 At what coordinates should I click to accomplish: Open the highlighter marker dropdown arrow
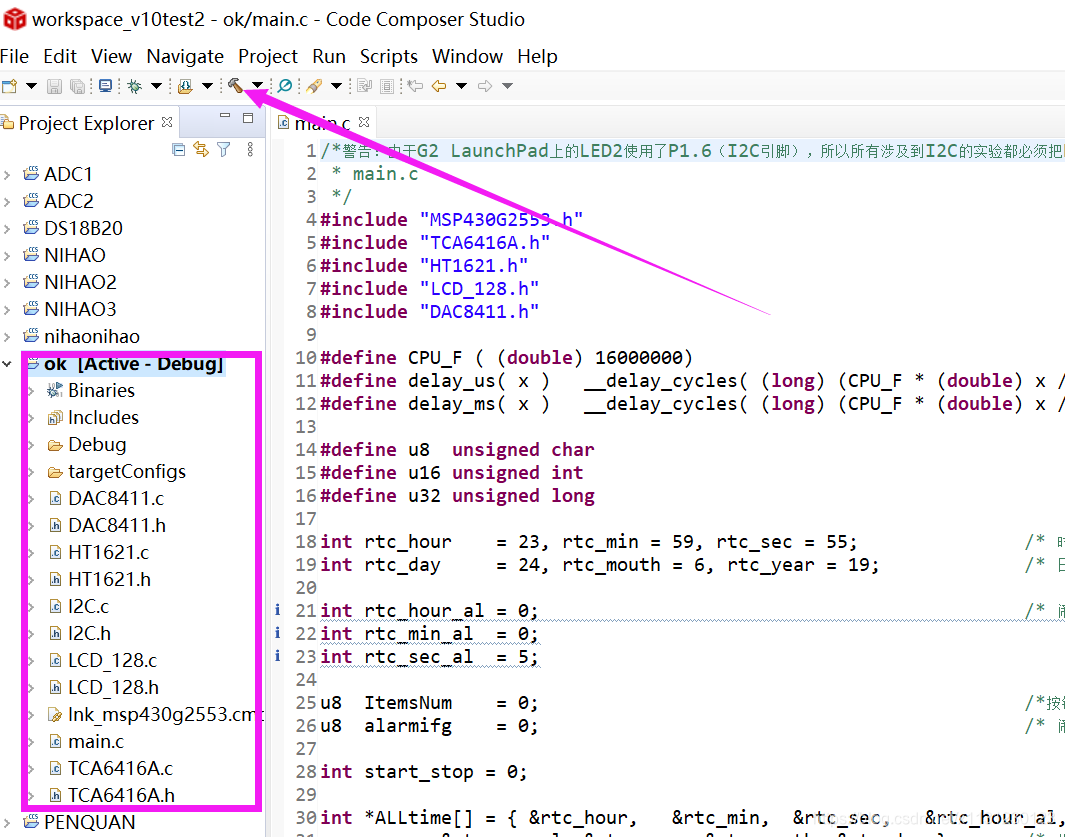(336, 86)
